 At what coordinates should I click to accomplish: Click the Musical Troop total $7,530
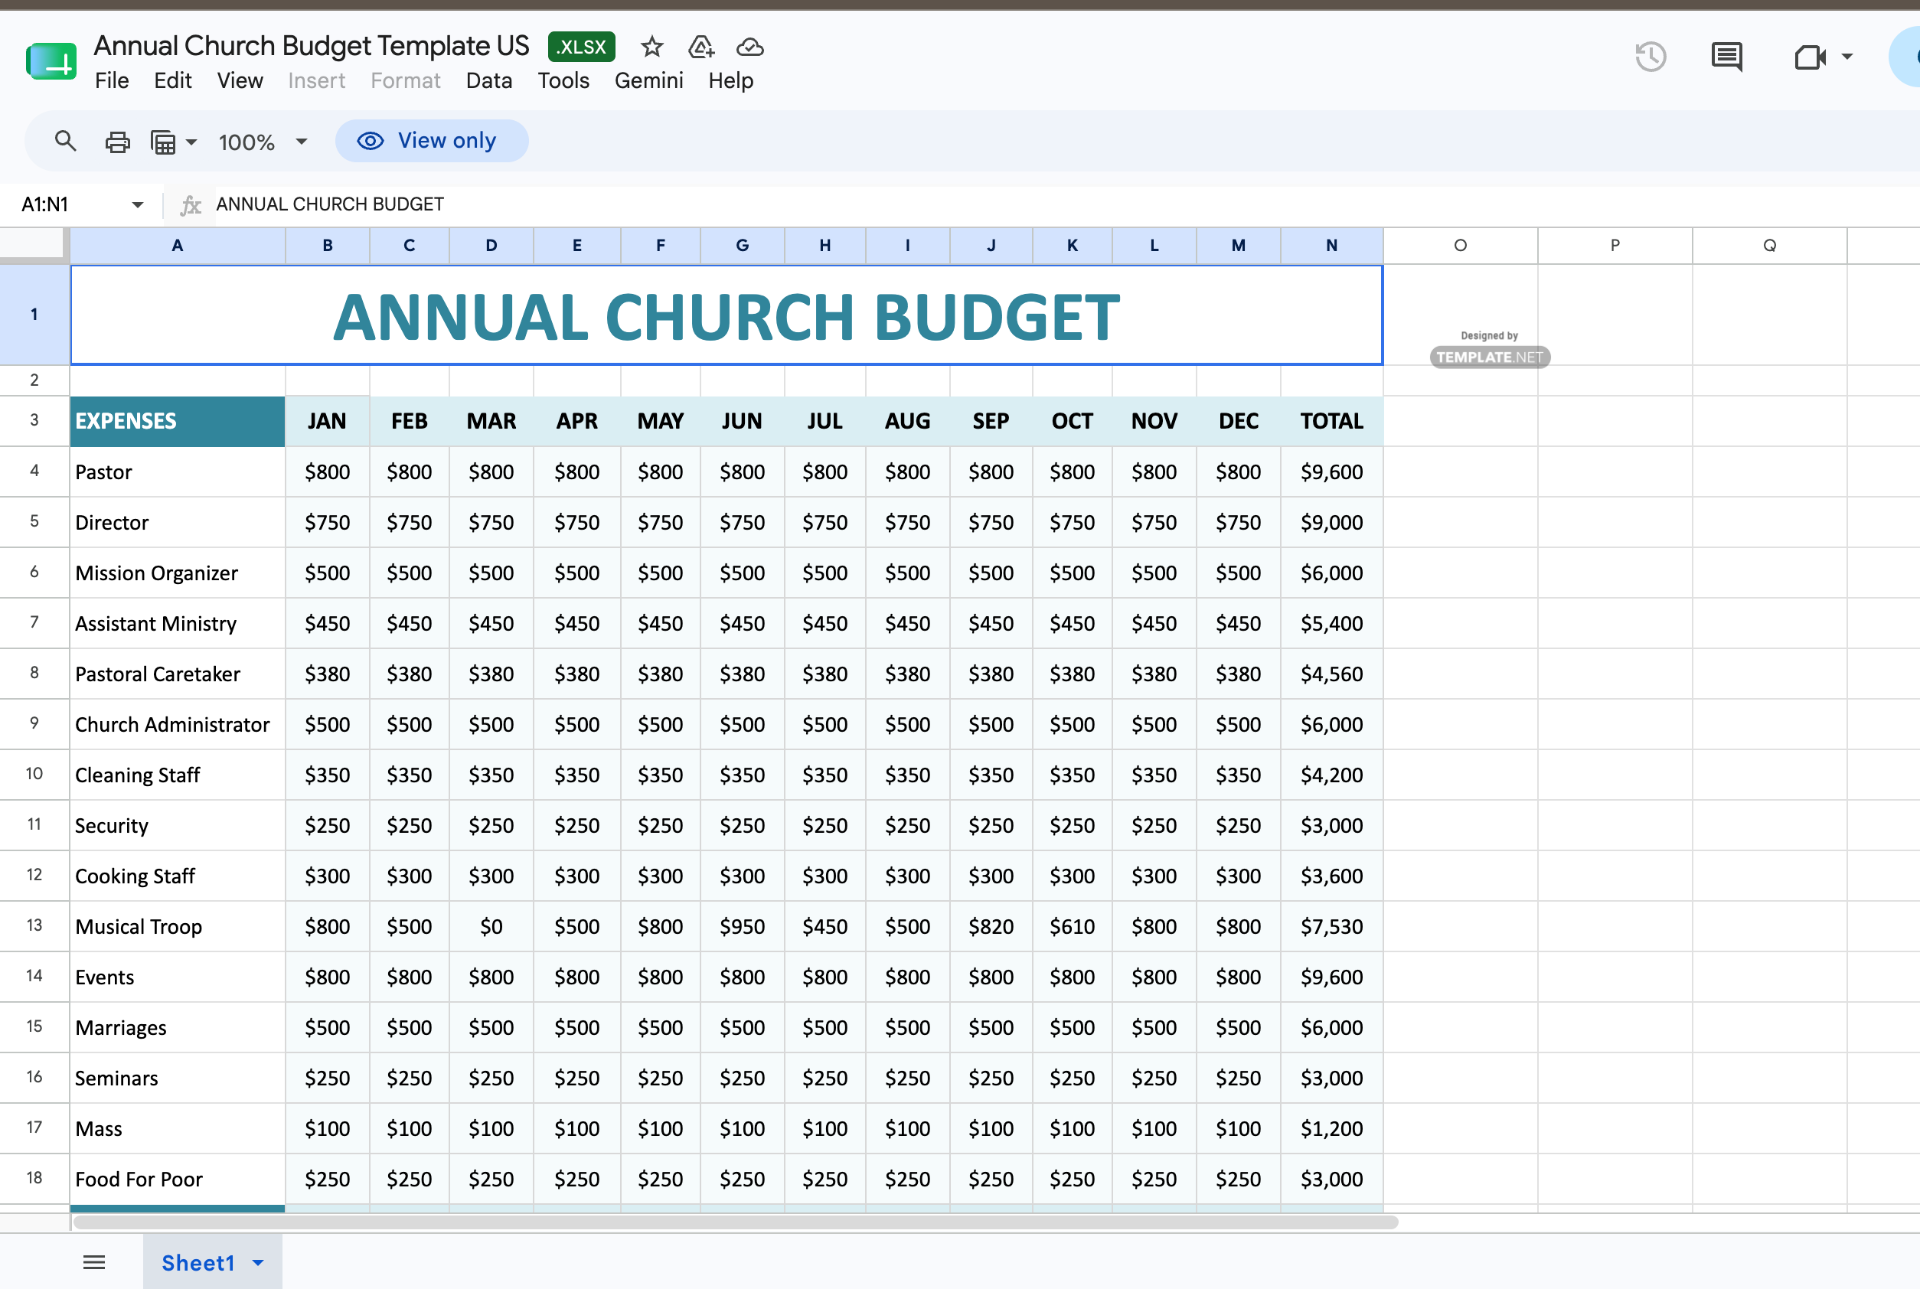pyautogui.click(x=1331, y=927)
